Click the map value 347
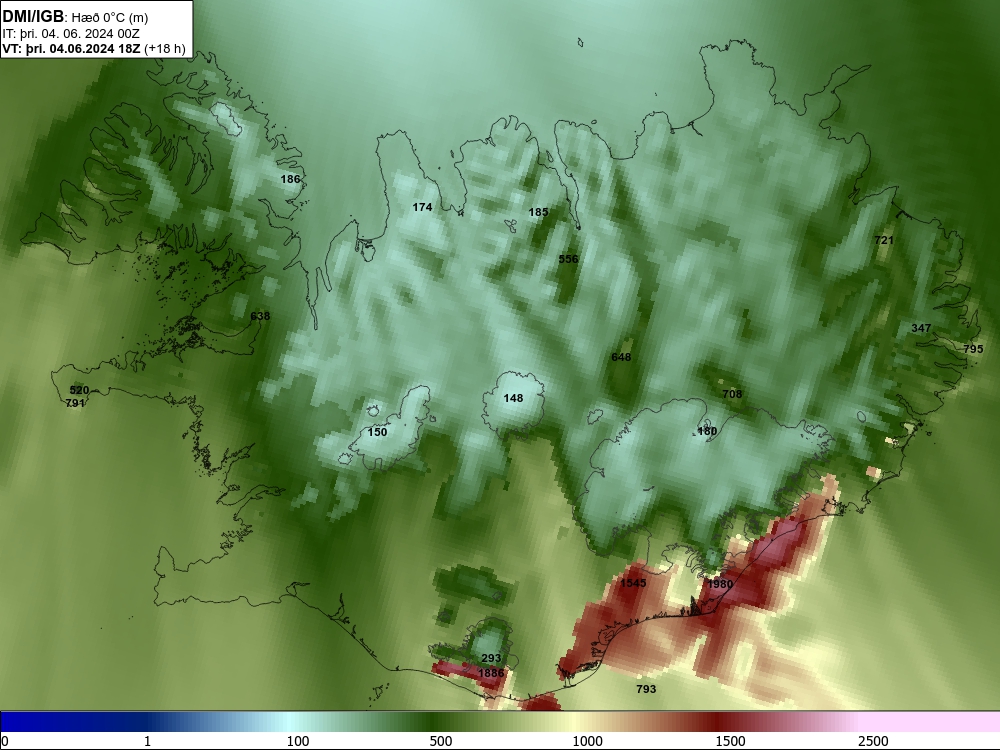The width and height of the screenshot is (1000, 750). [921, 328]
